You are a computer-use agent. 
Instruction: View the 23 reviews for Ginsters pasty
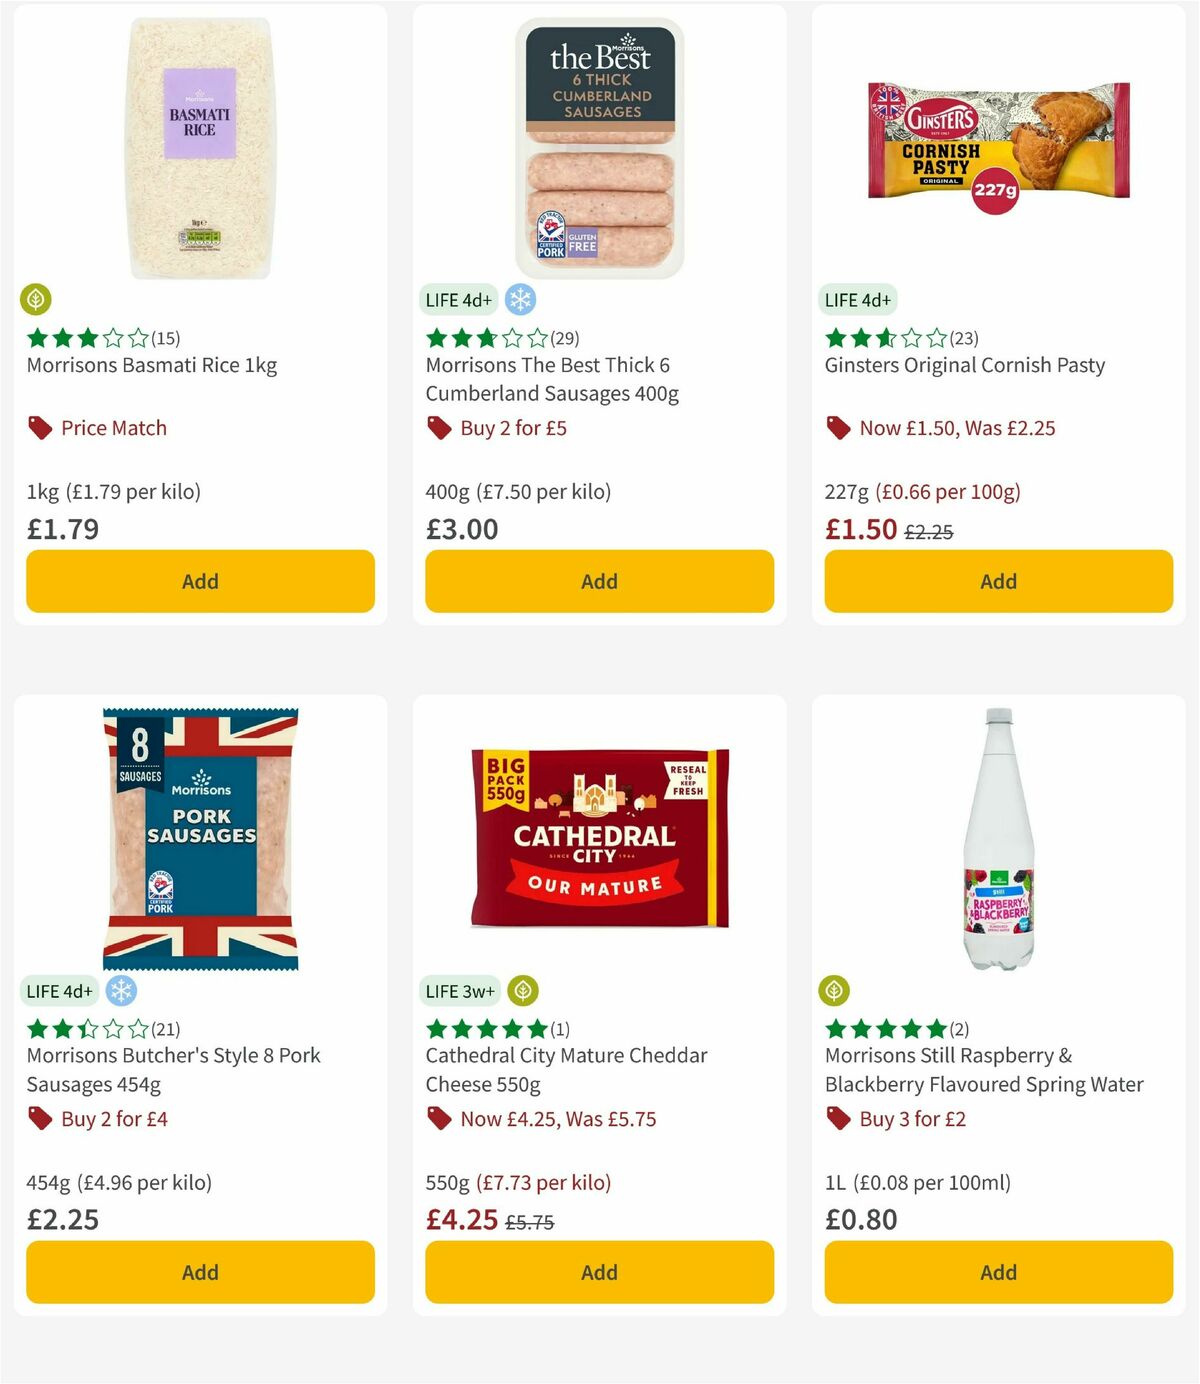[962, 338]
